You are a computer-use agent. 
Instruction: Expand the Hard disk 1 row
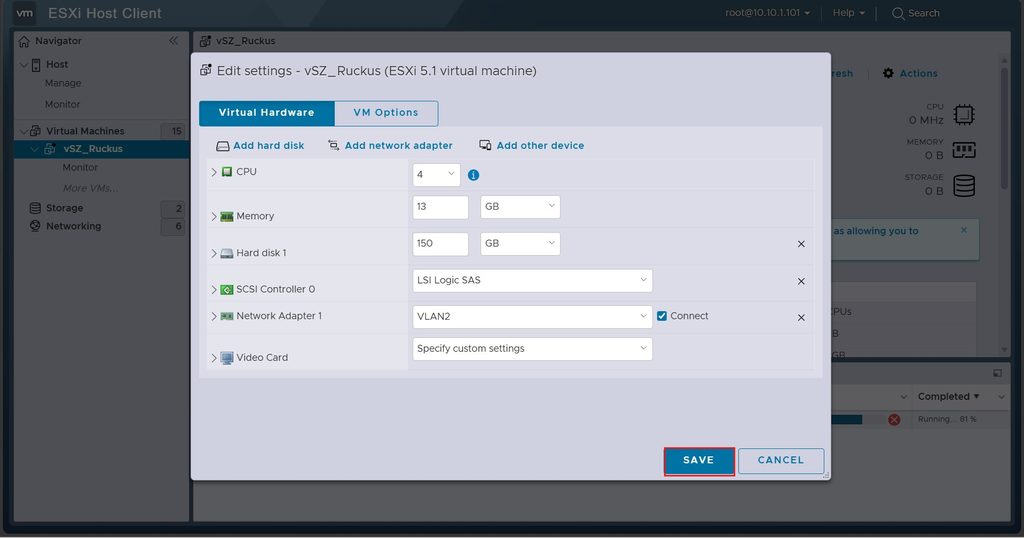pyautogui.click(x=214, y=253)
